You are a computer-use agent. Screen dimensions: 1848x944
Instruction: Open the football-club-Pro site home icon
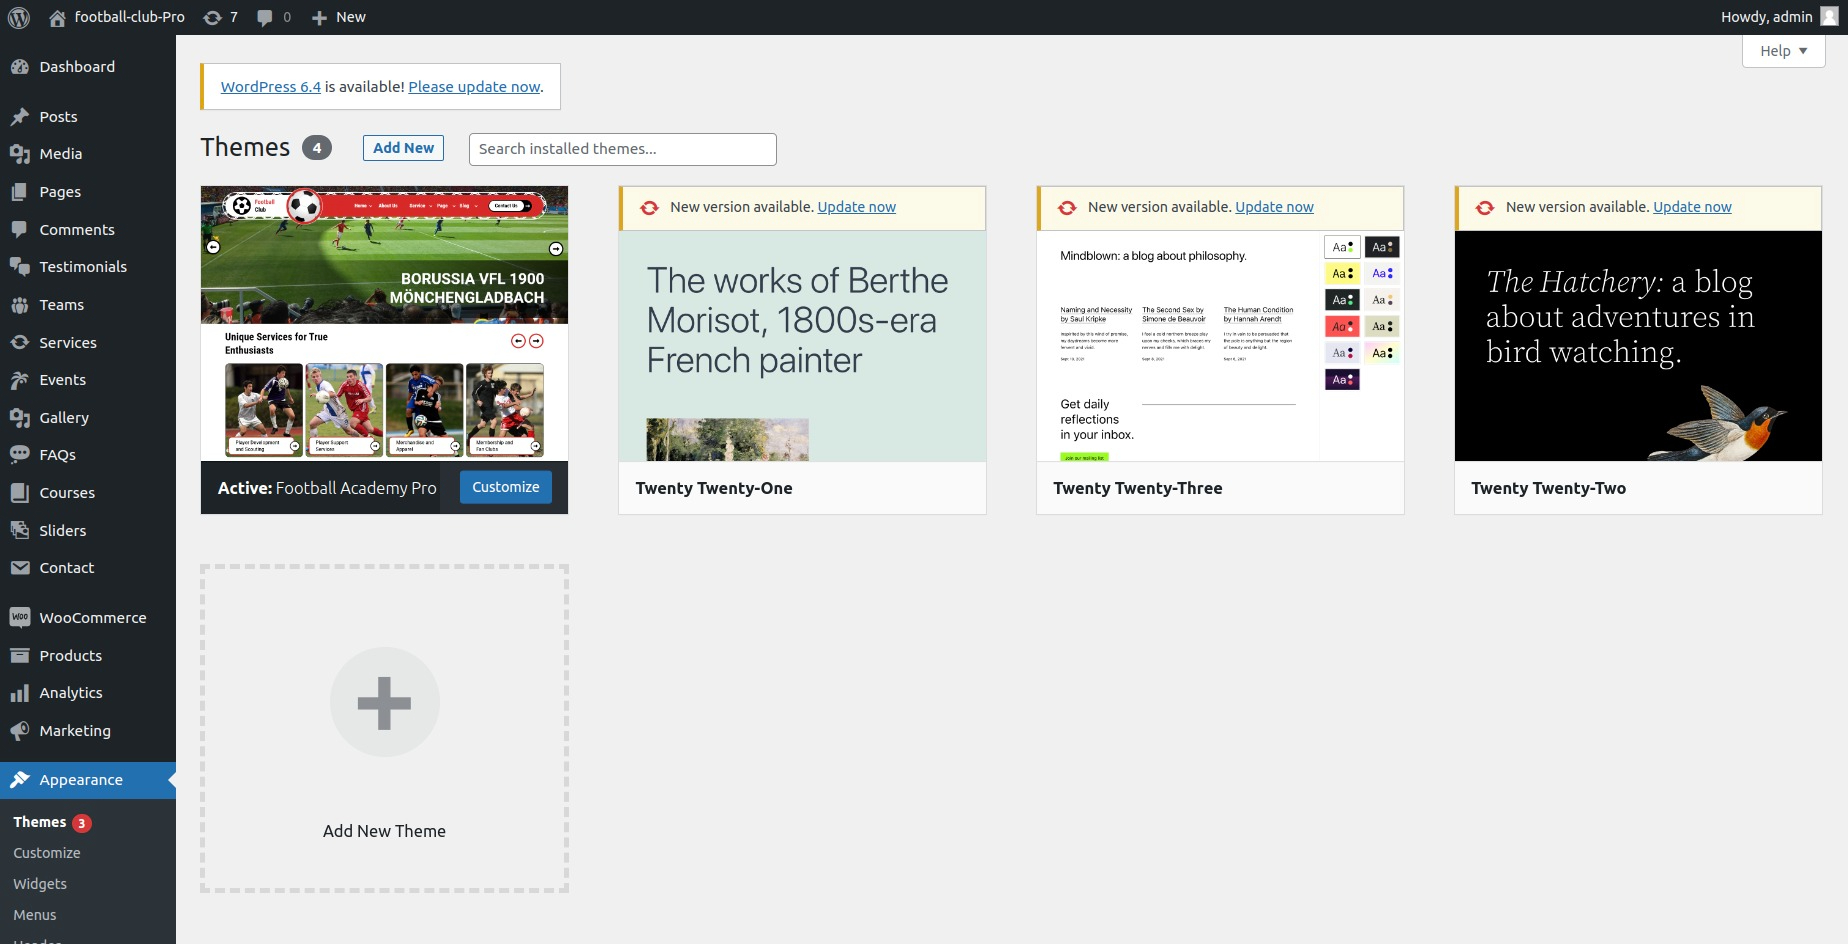(57, 17)
